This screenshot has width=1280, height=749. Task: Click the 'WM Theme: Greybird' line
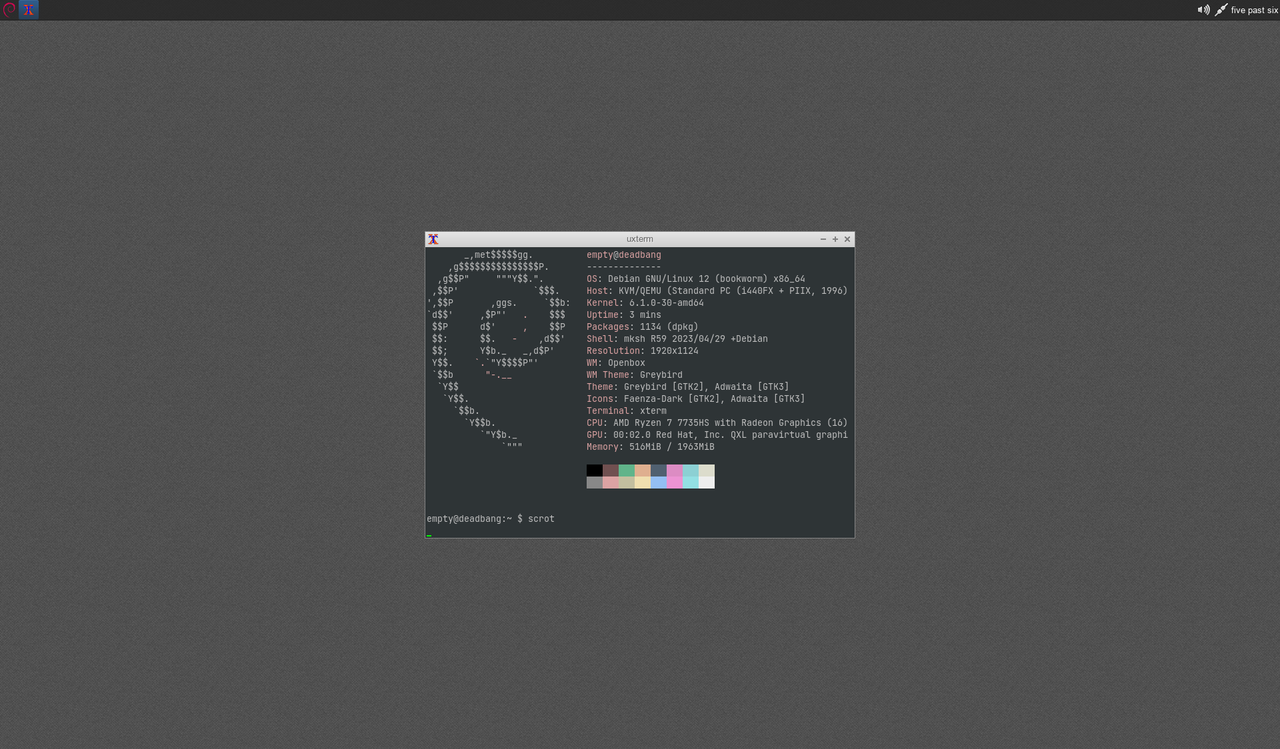(x=635, y=375)
